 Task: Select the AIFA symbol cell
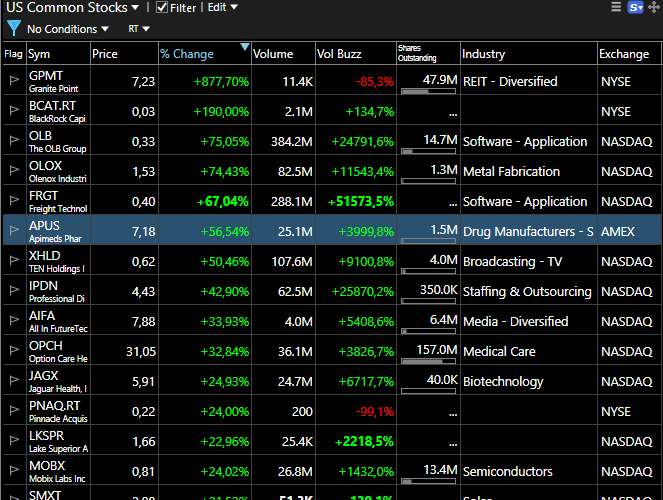[58, 320]
